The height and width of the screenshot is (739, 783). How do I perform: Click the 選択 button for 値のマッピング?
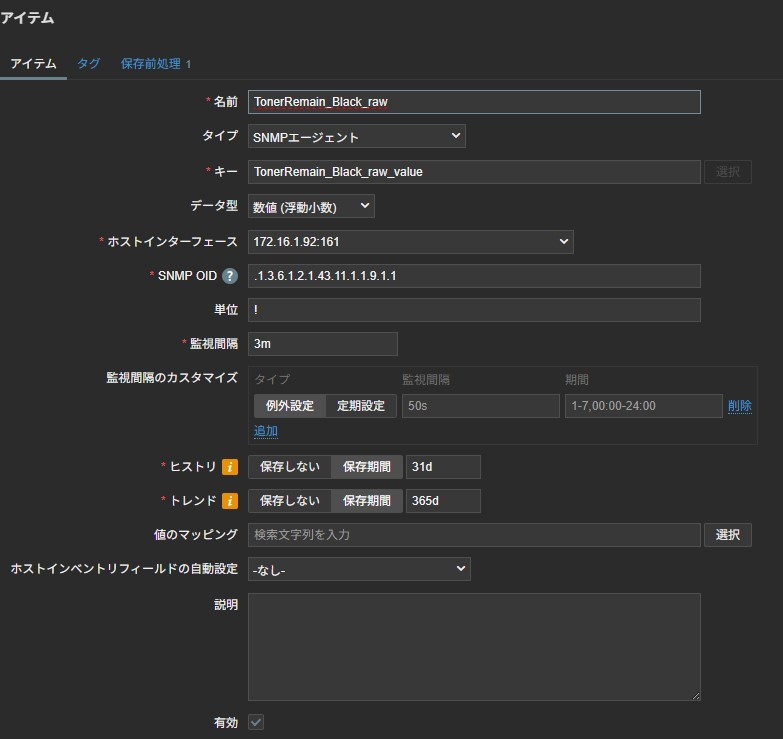tap(728, 535)
